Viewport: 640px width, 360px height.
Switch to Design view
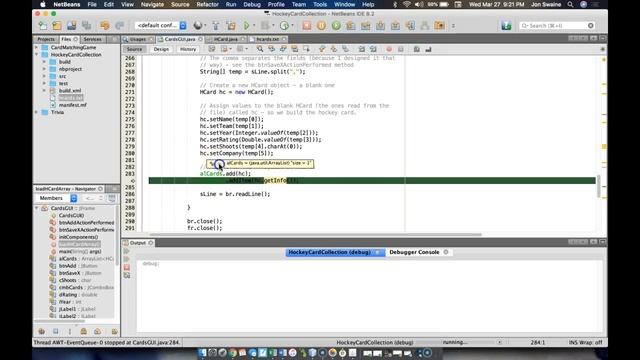161,49
